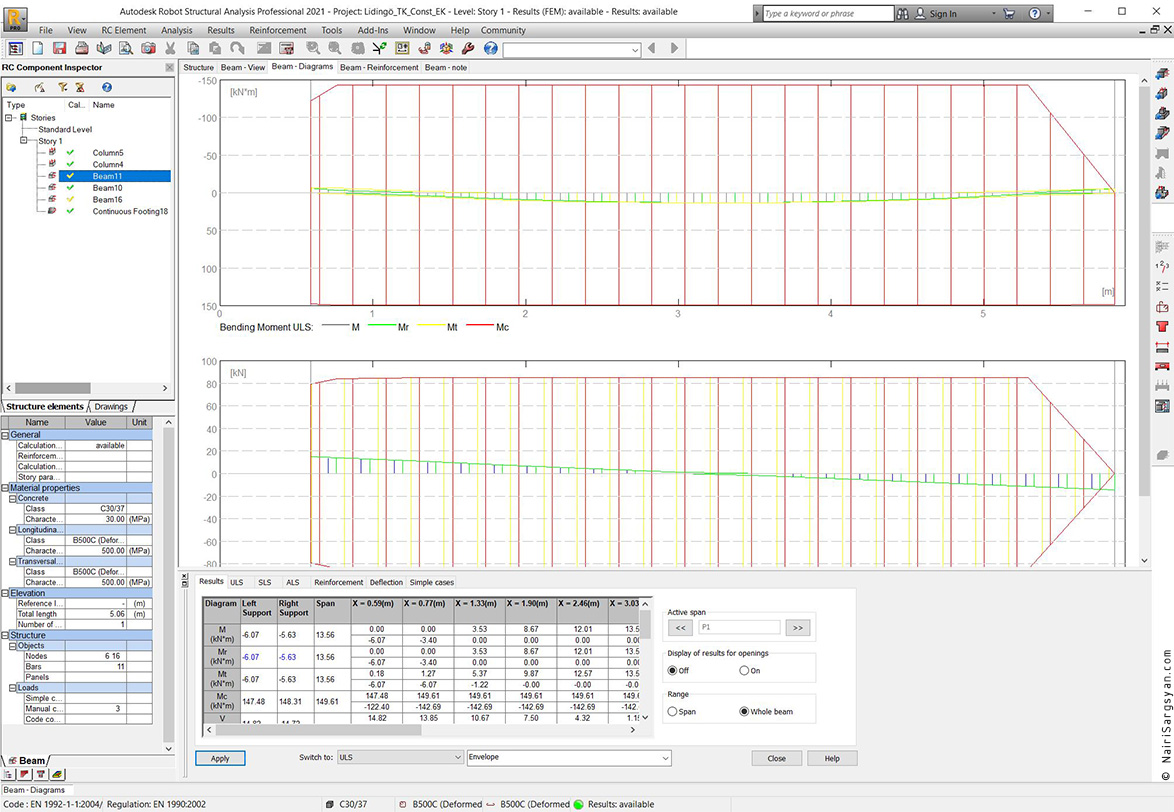
Task: Click the yellow folder icon in Inspector toolbar
Action: pyautogui.click(x=11, y=88)
